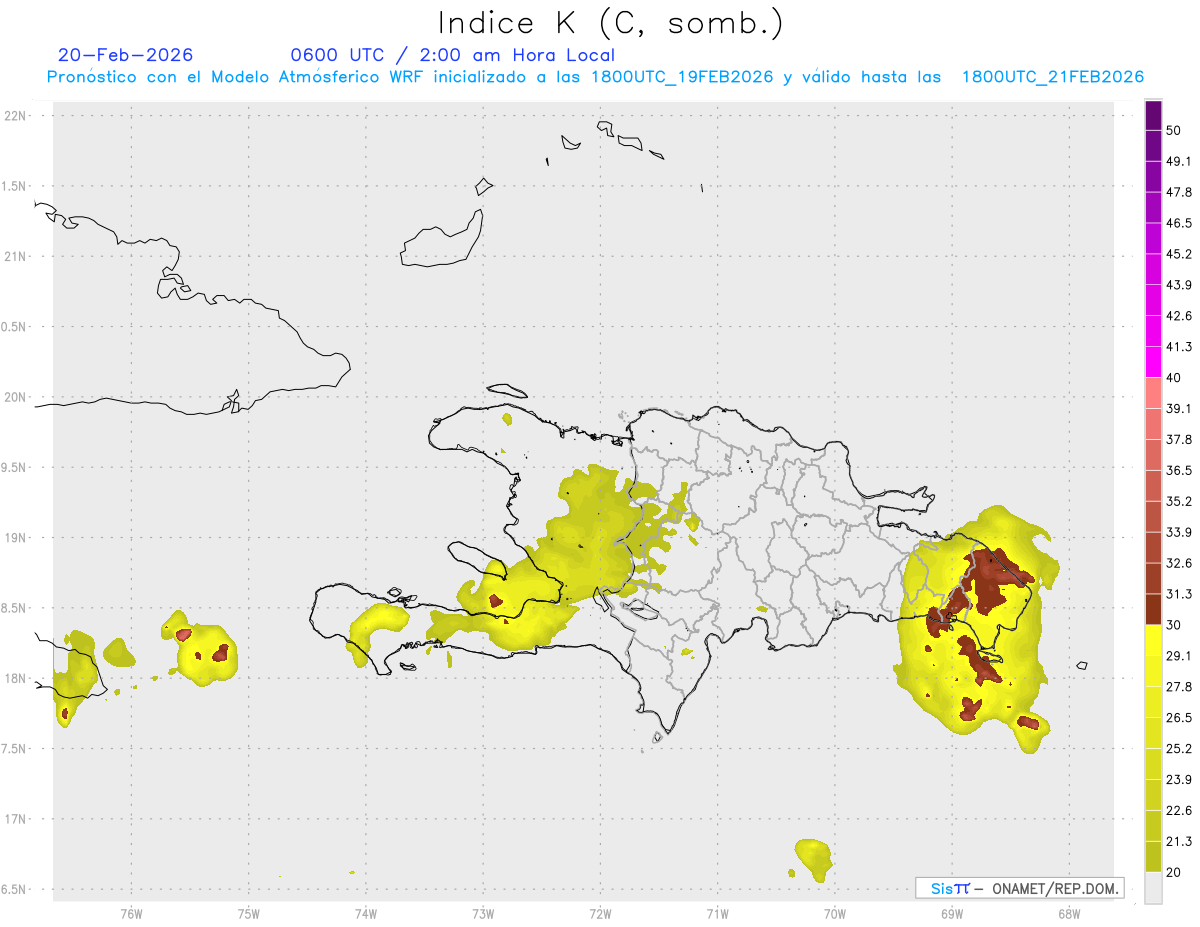Screen dimensions: 1200x927
Task: Click the legend value '27.8'
Action: tap(1179, 686)
